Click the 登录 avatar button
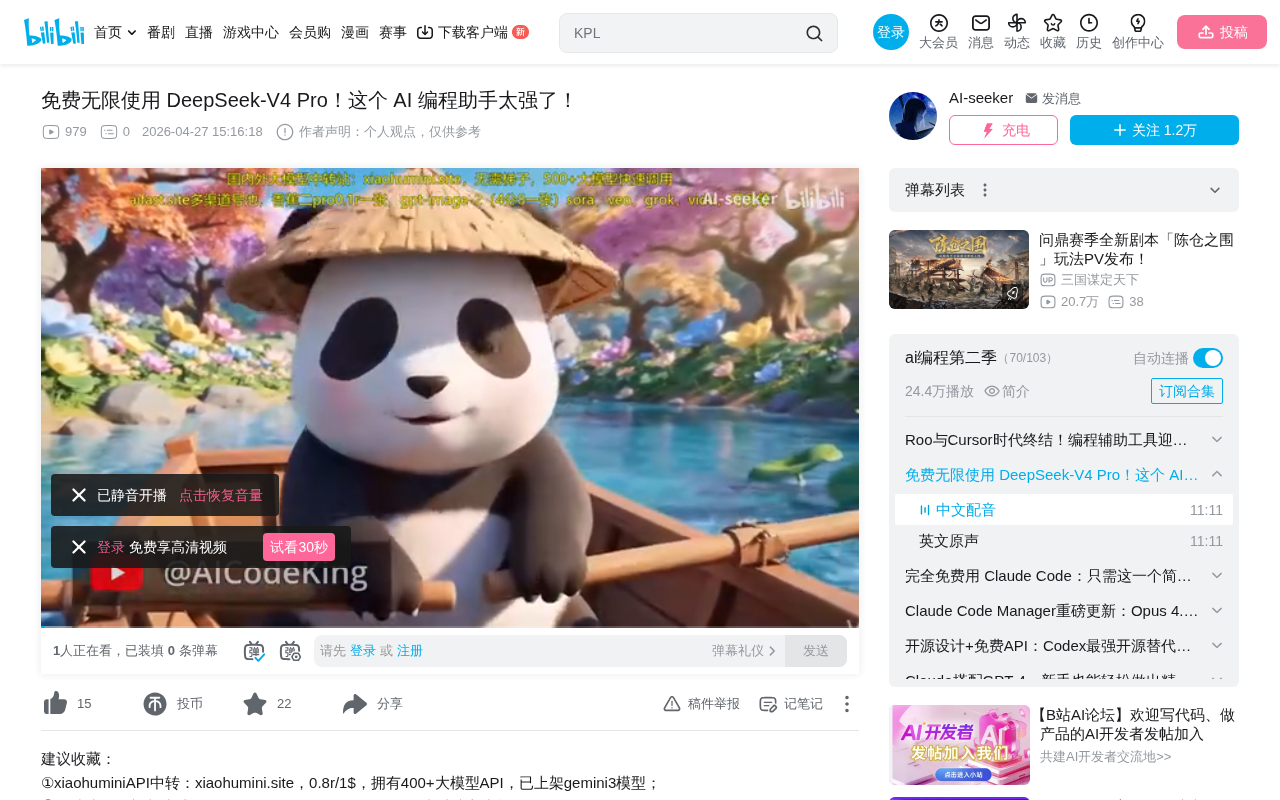 coord(891,32)
